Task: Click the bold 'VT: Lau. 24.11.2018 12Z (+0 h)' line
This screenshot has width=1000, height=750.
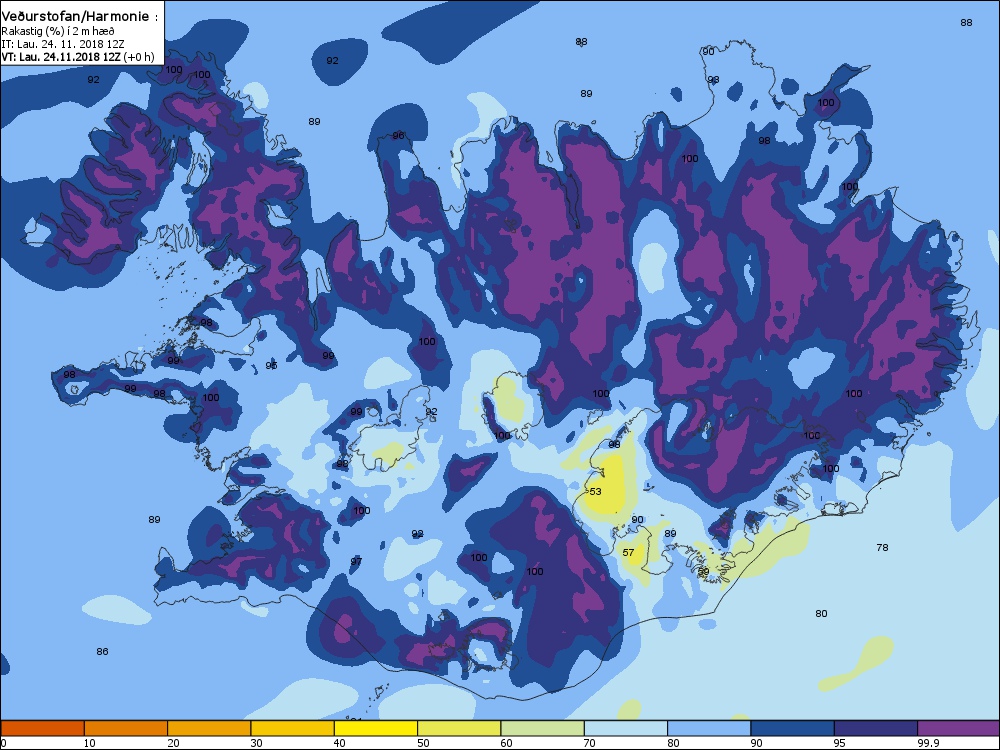Action: (78, 57)
